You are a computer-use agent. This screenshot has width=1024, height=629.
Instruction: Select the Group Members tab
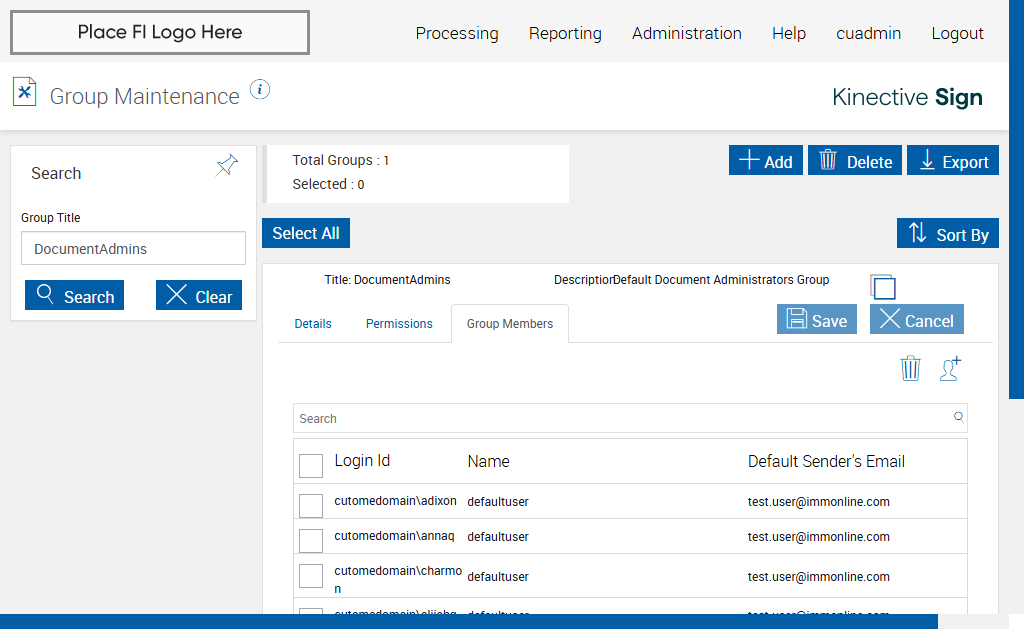pyautogui.click(x=509, y=324)
